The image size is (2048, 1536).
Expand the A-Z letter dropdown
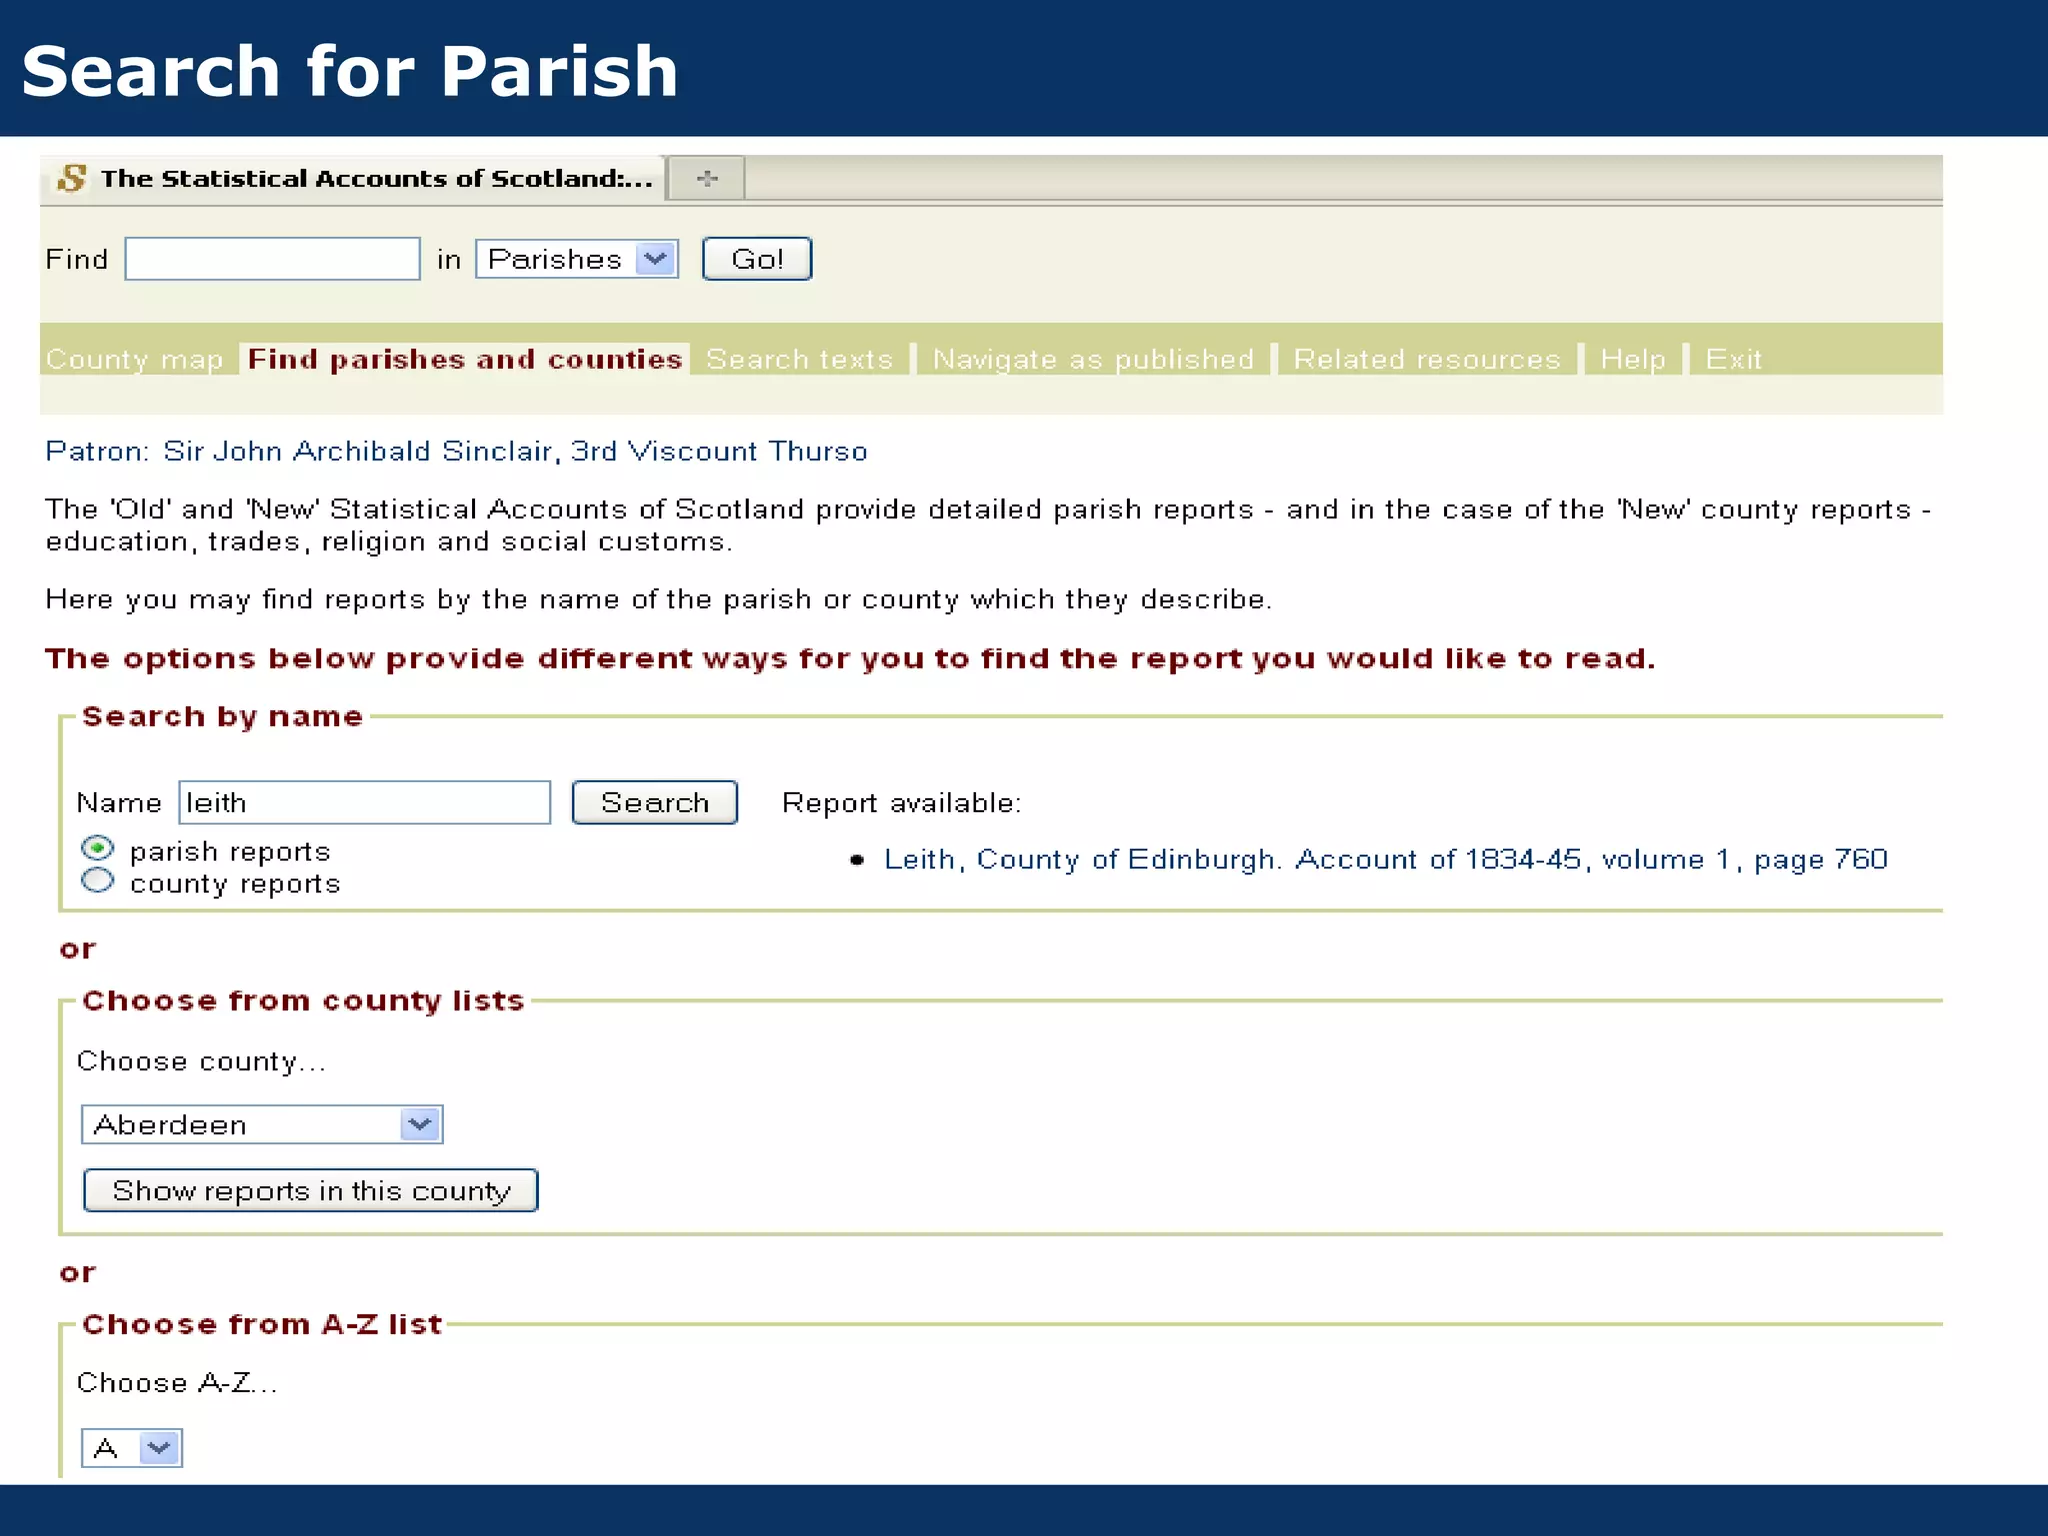132,1448
